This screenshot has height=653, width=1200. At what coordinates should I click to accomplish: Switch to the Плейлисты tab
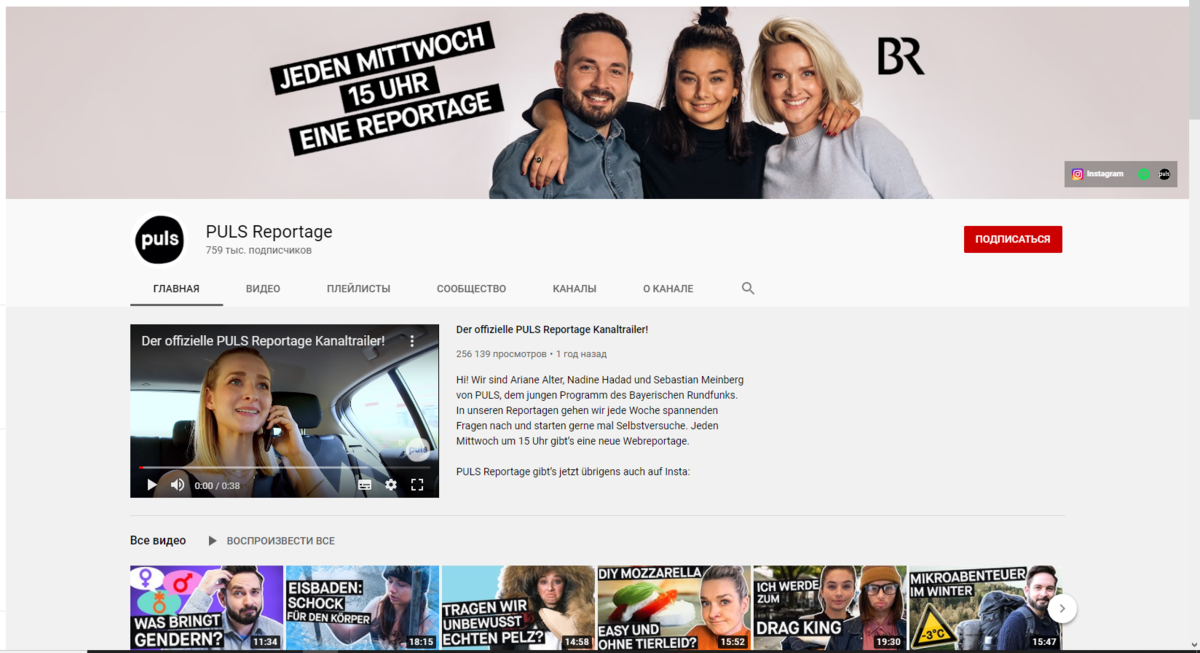point(358,288)
